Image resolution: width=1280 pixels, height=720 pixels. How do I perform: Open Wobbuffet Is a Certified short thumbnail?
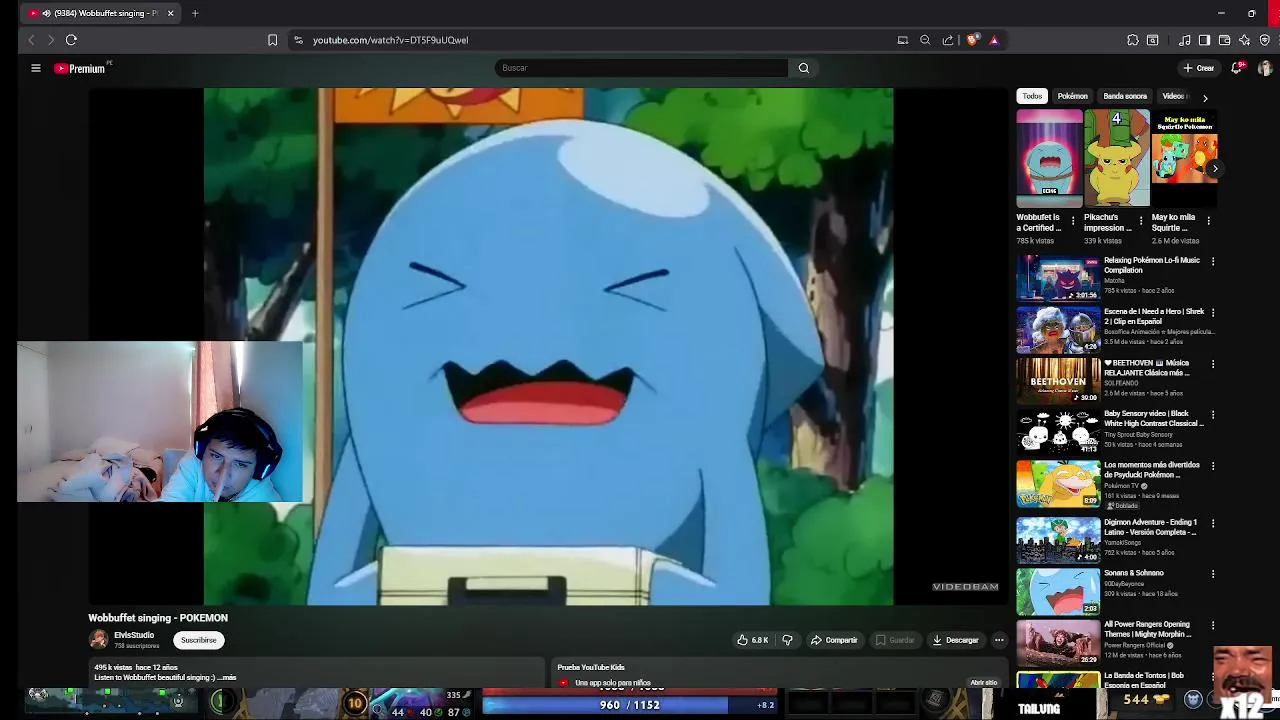click(1049, 158)
